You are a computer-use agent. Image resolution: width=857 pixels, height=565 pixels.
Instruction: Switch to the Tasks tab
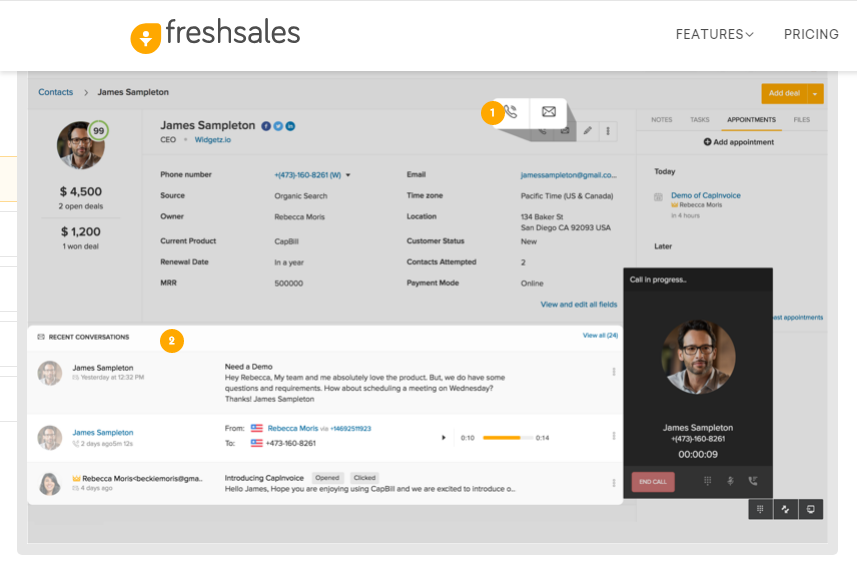pyautogui.click(x=700, y=120)
